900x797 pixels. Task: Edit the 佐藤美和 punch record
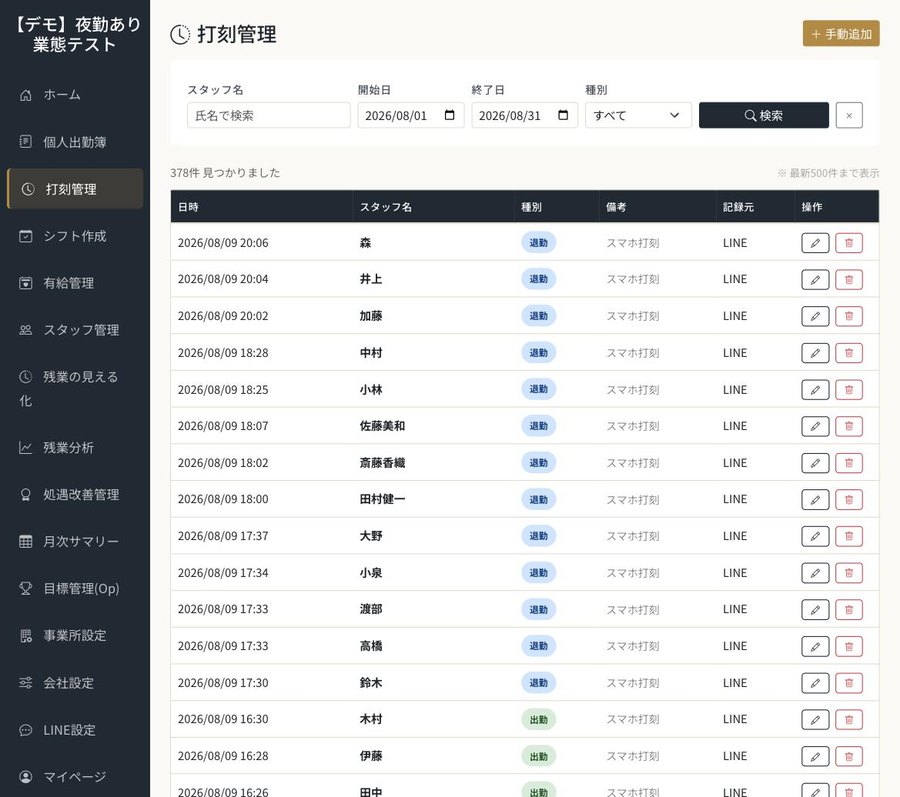point(814,426)
